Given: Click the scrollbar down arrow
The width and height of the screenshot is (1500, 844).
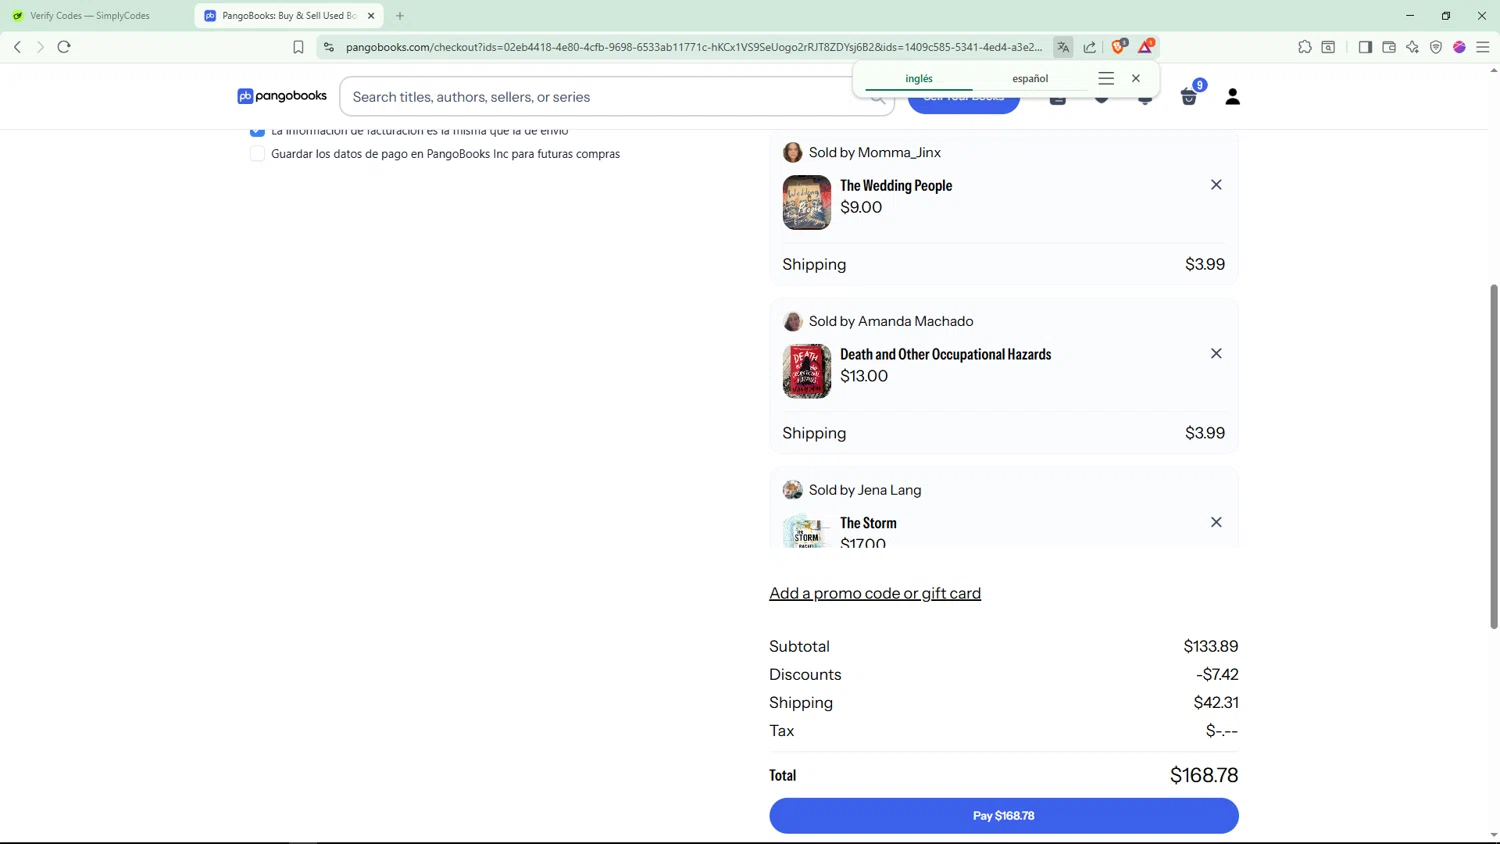Looking at the screenshot, I should point(1494,835).
